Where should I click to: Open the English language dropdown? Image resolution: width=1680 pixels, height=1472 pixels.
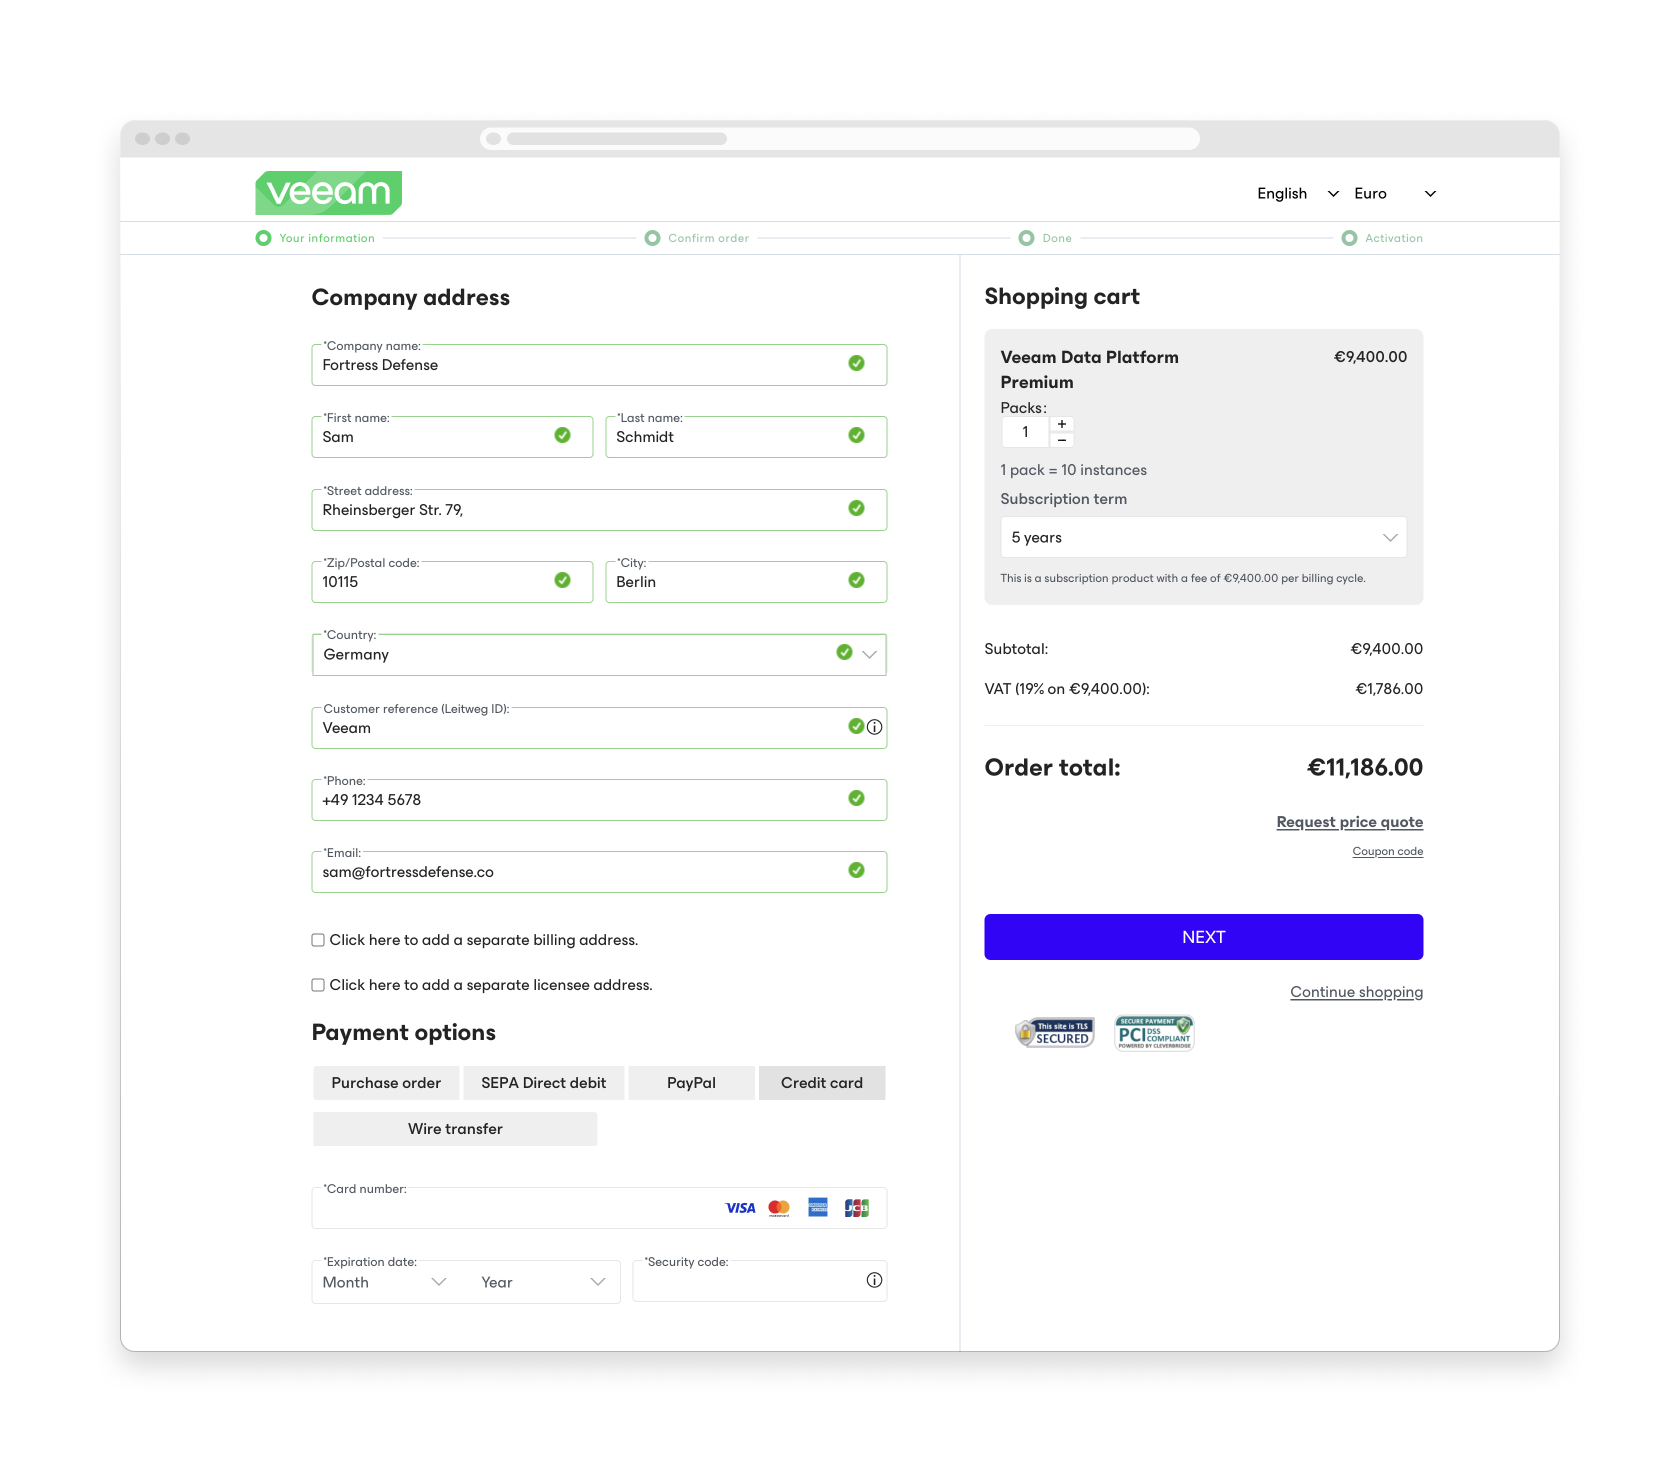point(1297,194)
